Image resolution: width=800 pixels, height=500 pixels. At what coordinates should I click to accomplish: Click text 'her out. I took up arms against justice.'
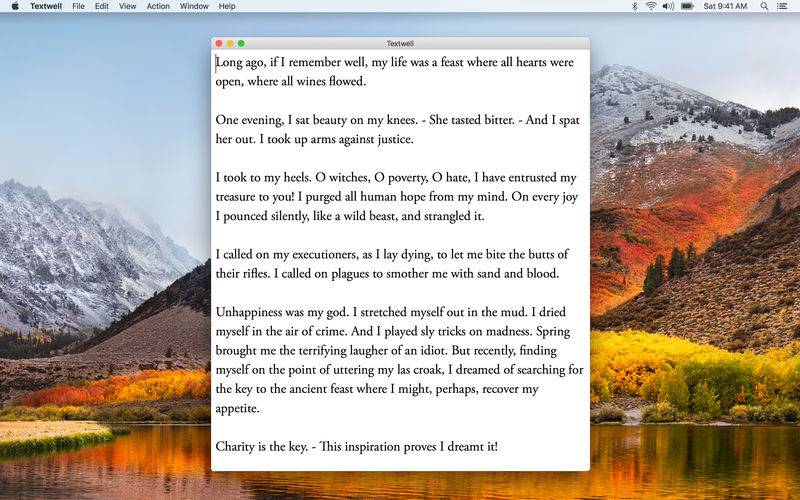[x=314, y=139]
